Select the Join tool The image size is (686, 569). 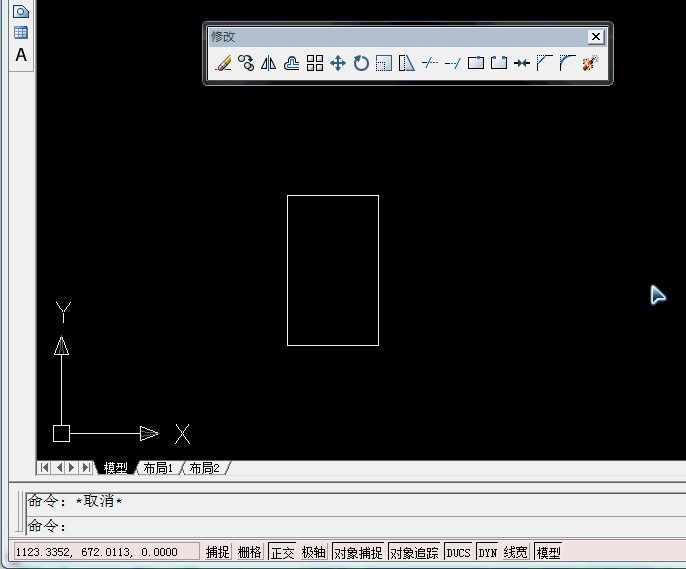[522, 63]
